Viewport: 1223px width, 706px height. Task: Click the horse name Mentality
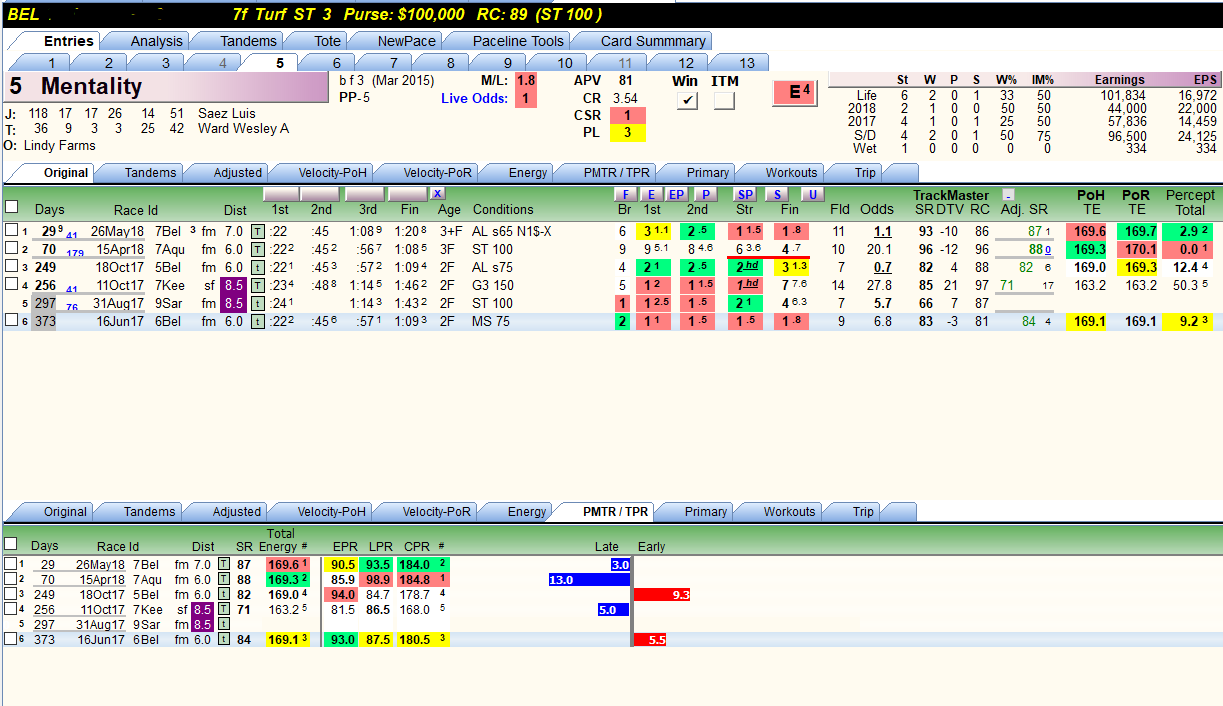tap(92, 87)
